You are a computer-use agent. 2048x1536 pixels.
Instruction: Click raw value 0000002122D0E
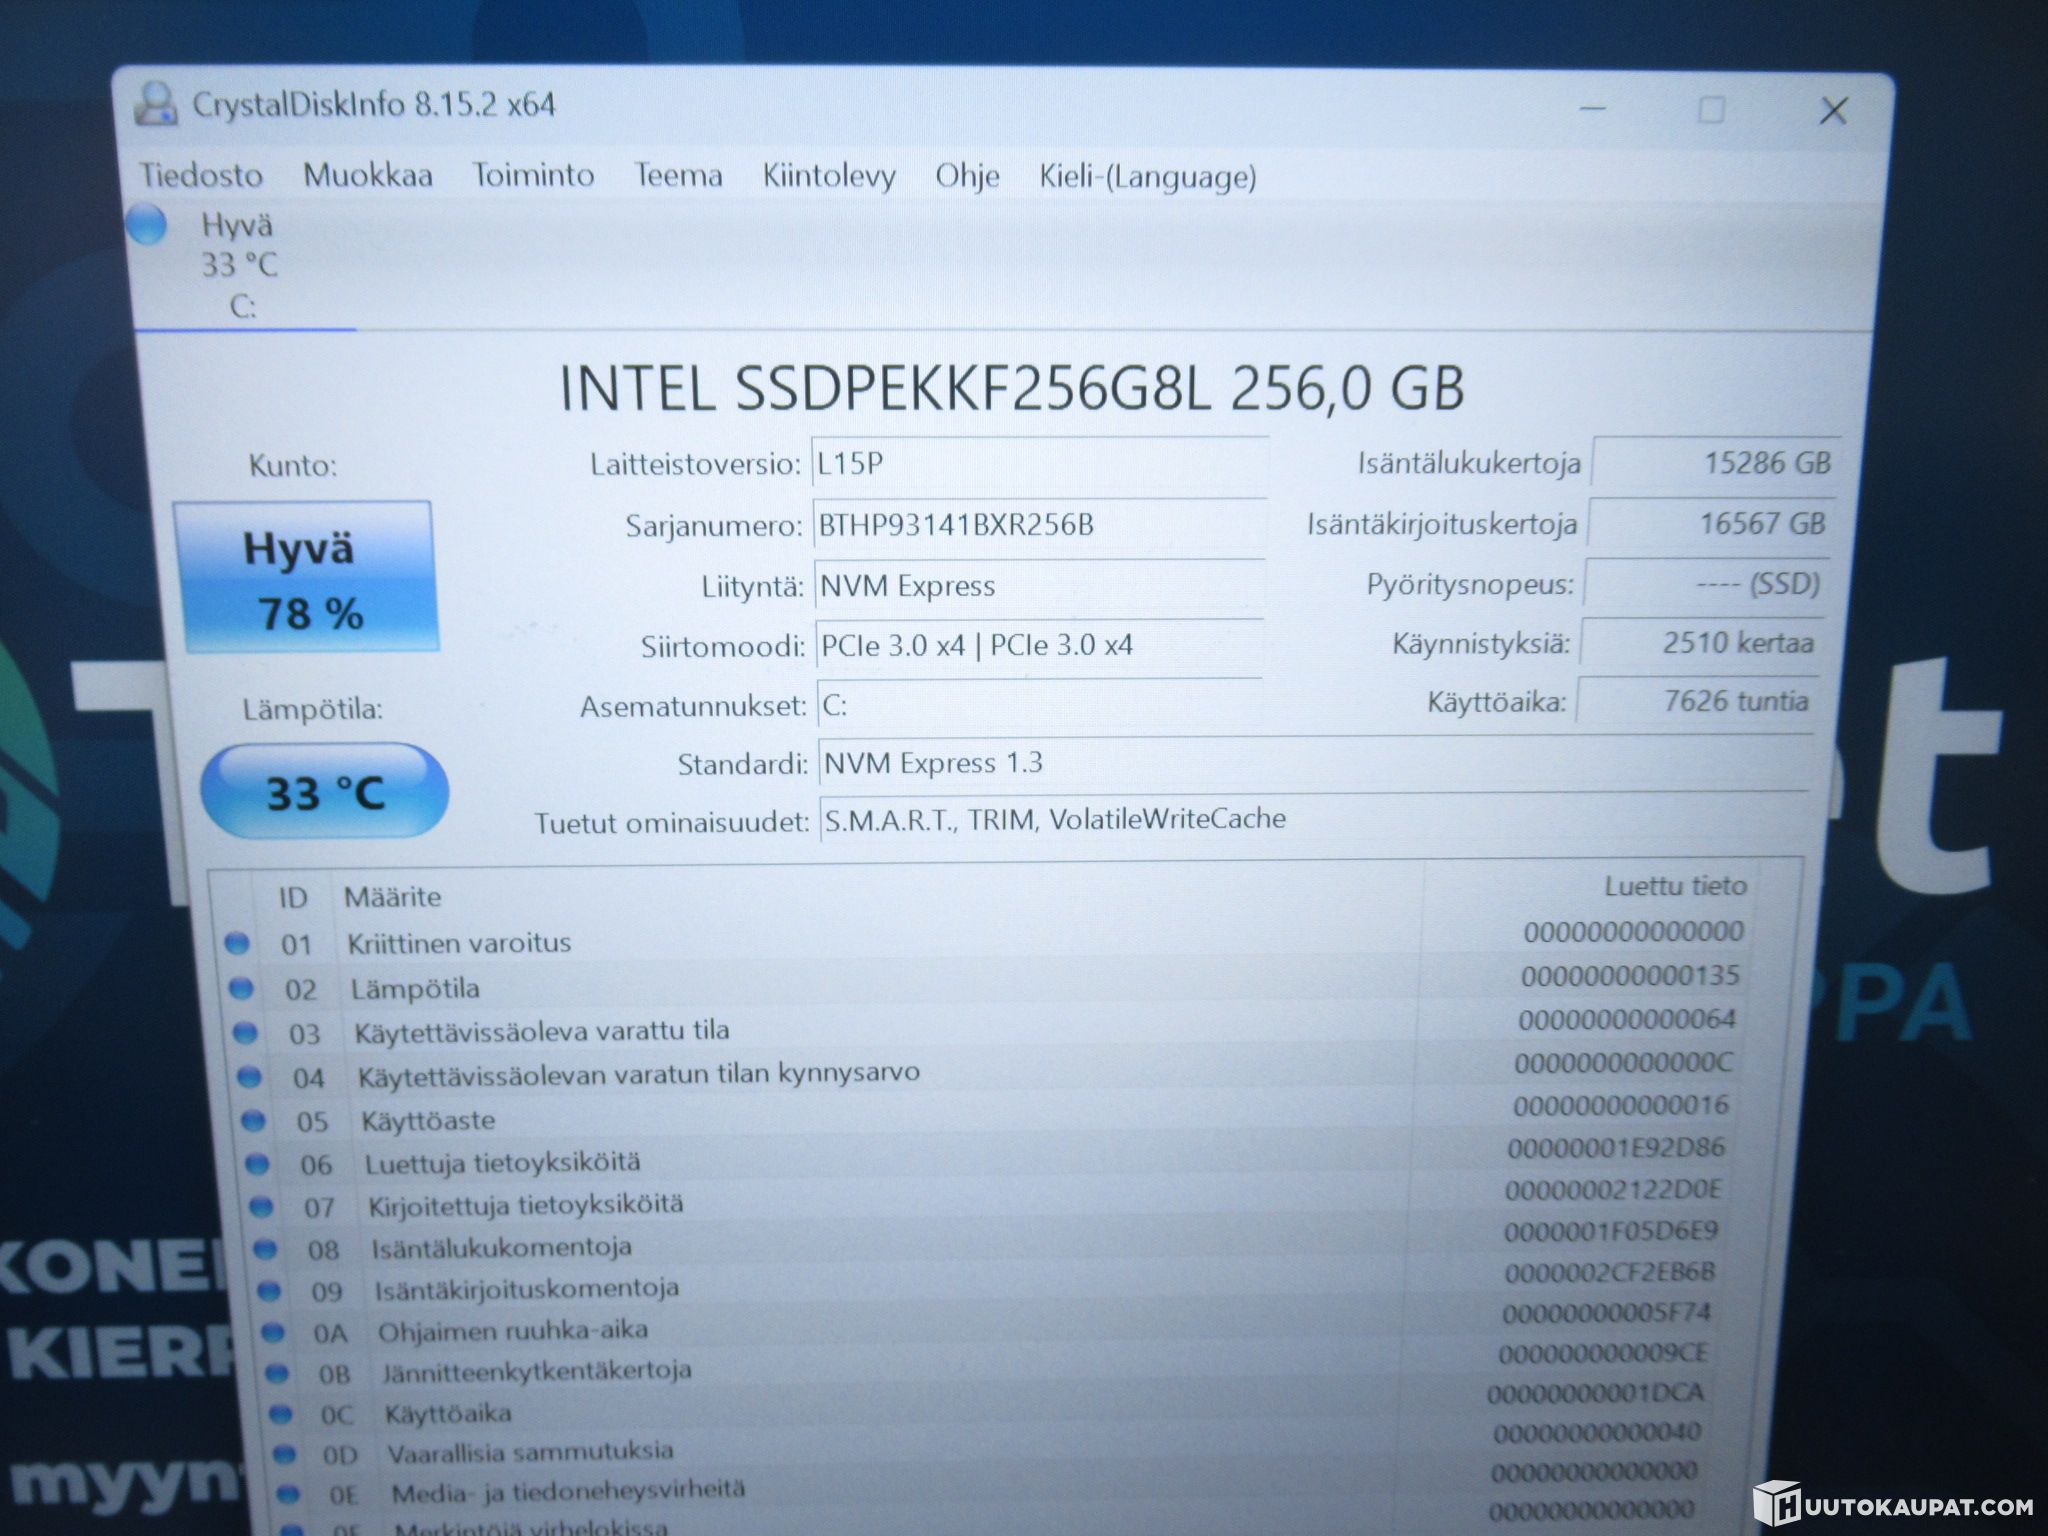pos(1614,1189)
